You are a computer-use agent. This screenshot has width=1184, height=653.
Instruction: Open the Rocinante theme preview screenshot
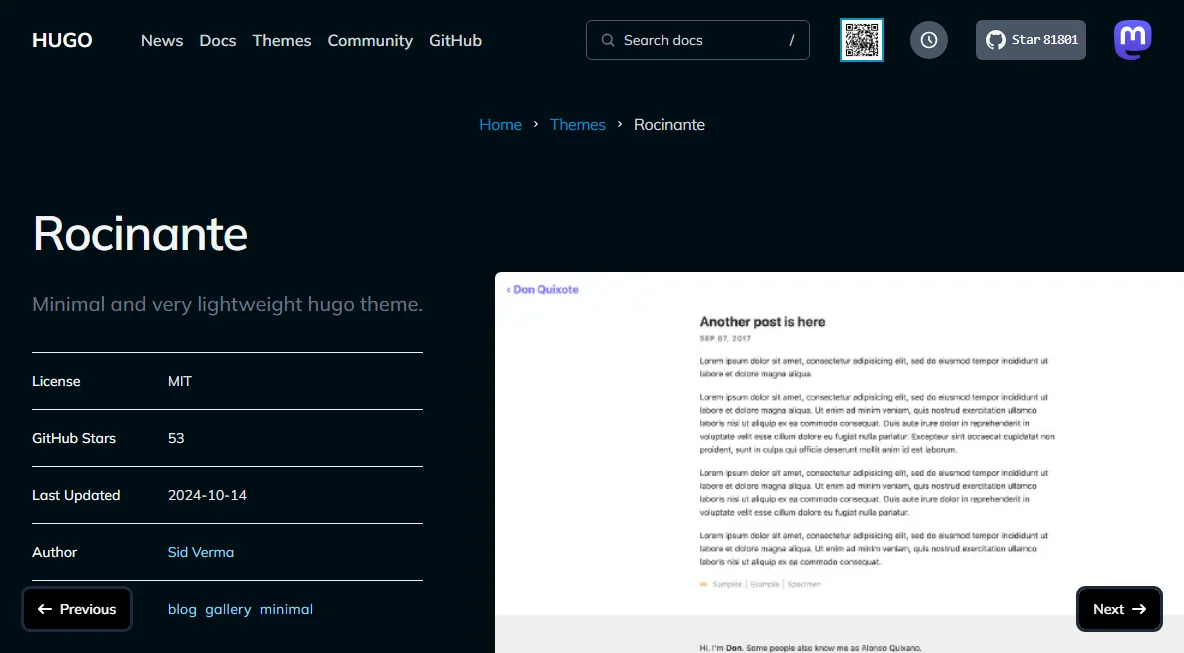839,462
